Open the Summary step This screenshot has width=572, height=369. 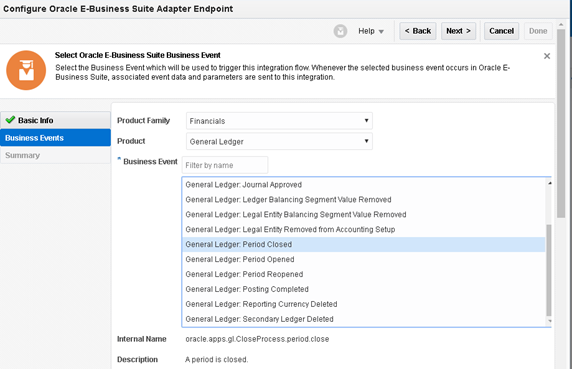(x=55, y=155)
